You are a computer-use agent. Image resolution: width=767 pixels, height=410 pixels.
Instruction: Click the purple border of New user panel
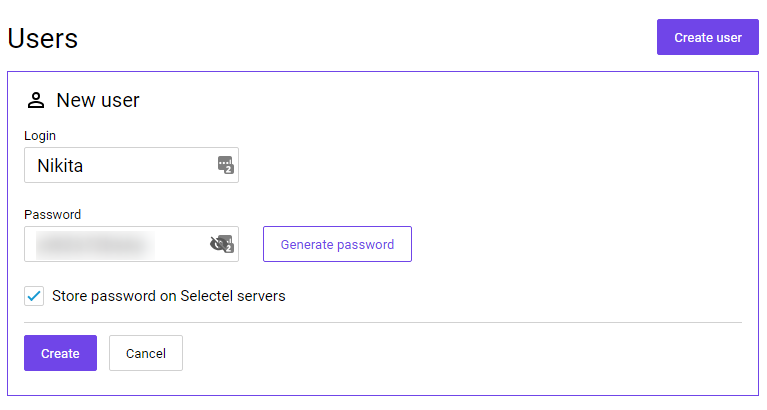click(x=383, y=72)
